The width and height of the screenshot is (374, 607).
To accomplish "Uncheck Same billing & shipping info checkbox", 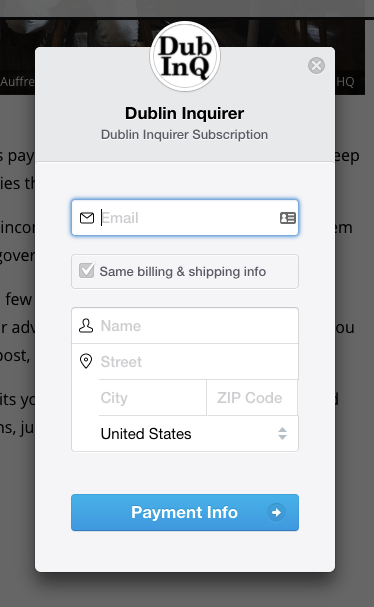I will 87,271.
